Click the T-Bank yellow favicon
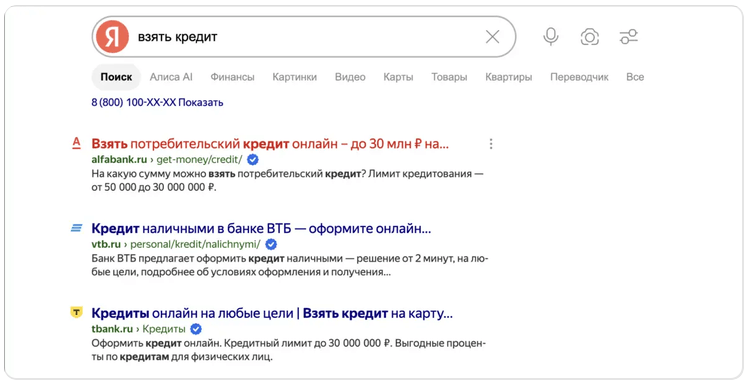Screen dimensions: 748x382 pyautogui.click(x=76, y=312)
